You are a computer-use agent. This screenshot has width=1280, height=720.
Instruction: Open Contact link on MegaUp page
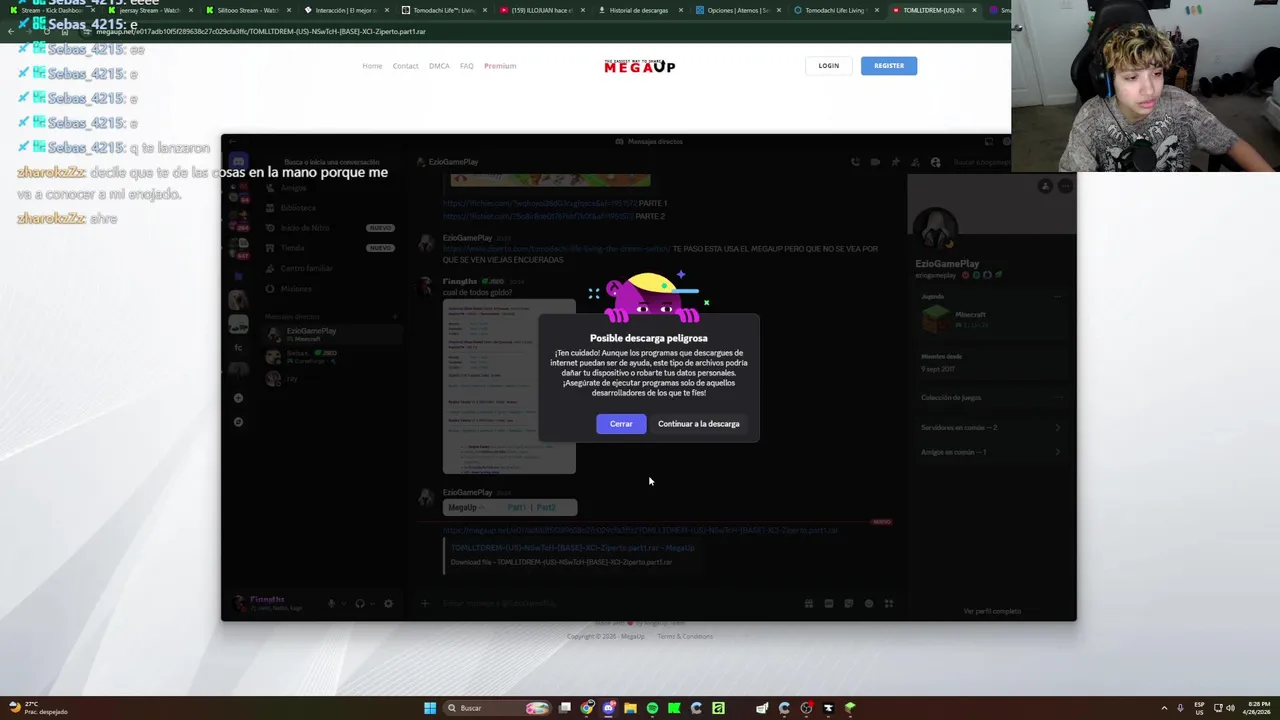tap(405, 66)
